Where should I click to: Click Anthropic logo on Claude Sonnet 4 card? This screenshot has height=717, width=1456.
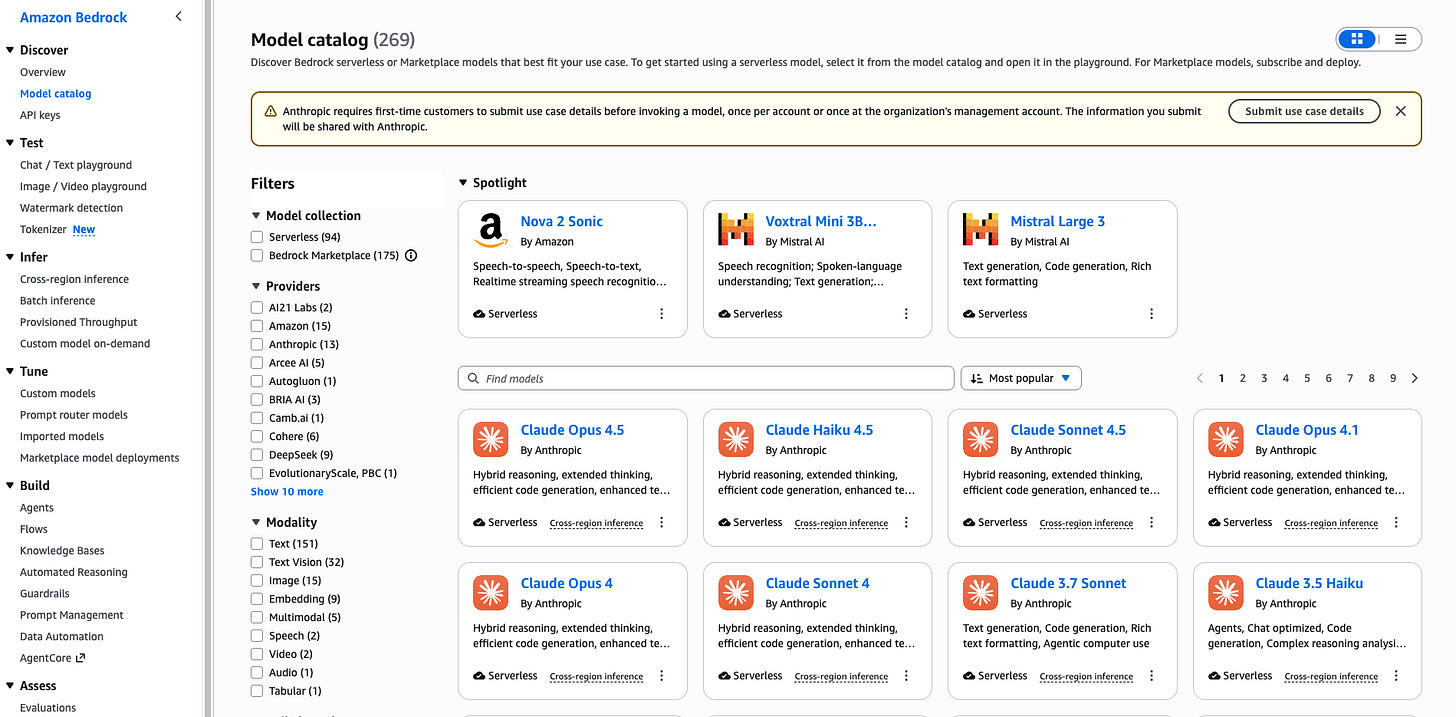point(736,593)
